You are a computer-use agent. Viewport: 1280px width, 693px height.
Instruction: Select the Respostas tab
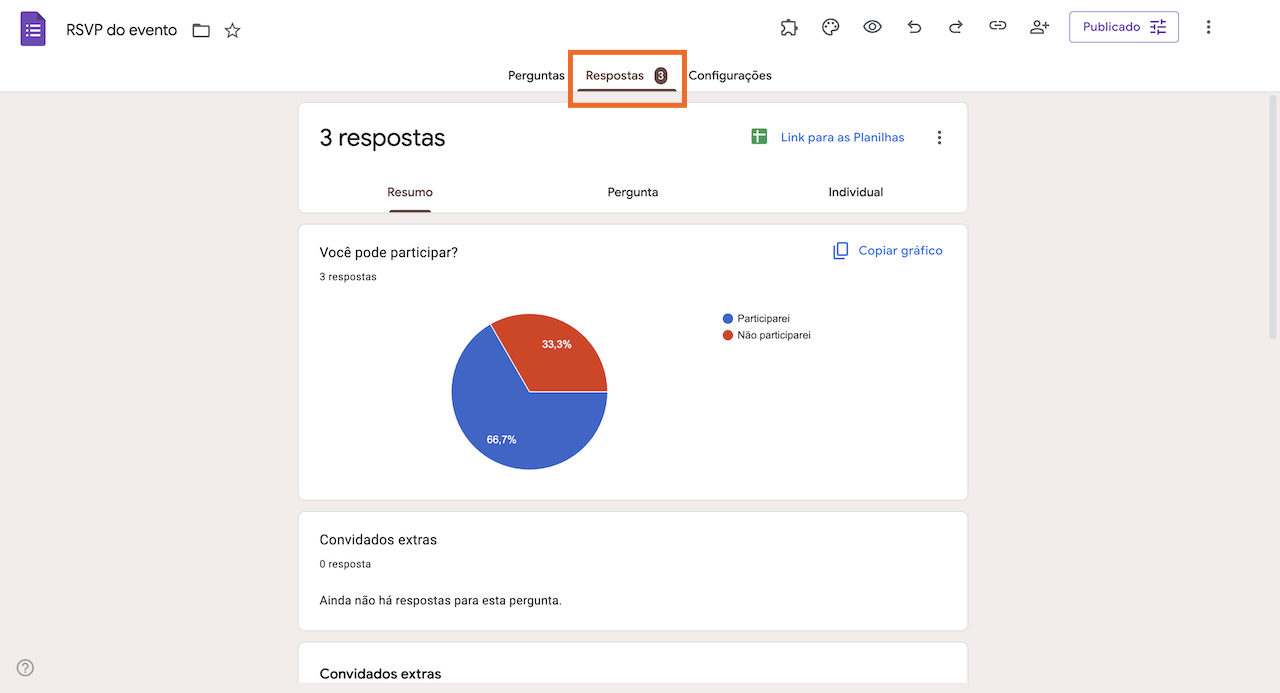pos(626,75)
